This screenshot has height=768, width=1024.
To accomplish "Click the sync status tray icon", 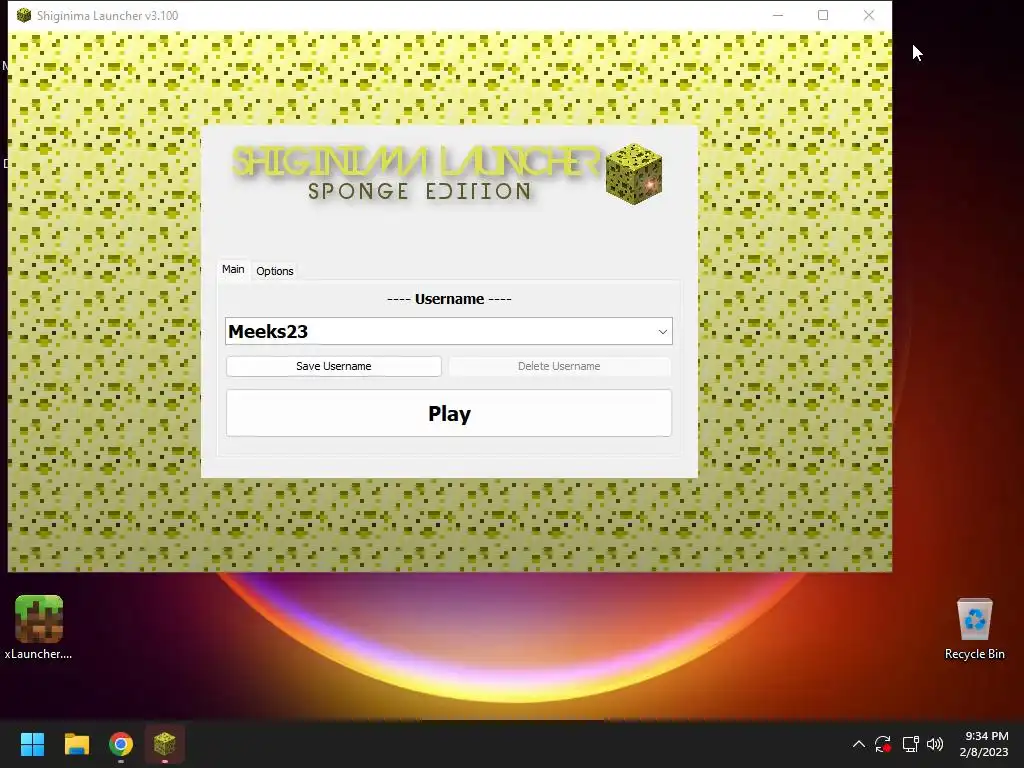I will click(883, 744).
